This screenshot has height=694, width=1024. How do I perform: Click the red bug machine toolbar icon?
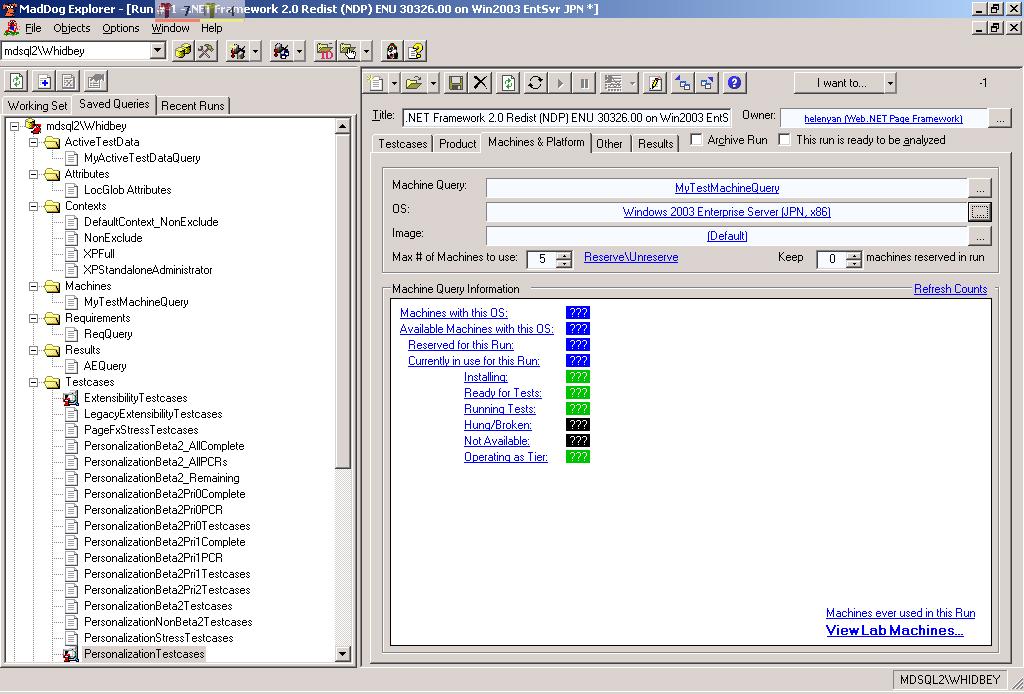pos(237,51)
